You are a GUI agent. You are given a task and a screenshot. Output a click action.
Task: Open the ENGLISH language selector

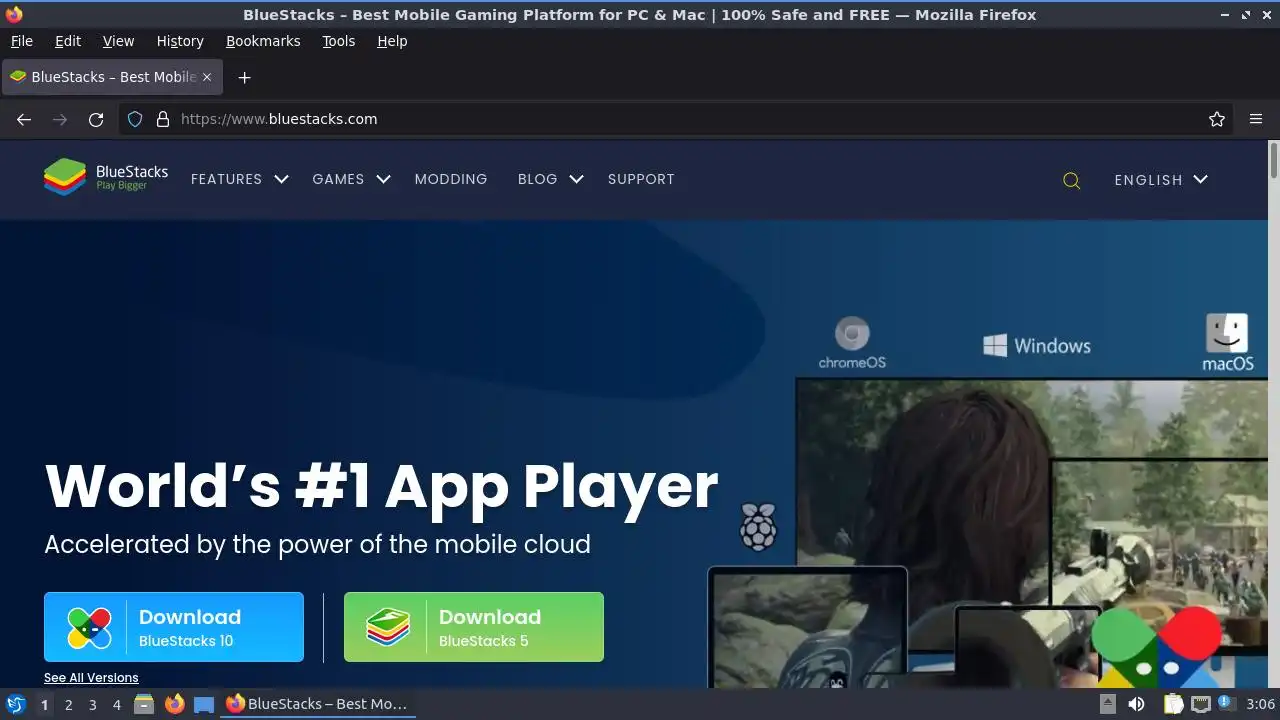1161,180
